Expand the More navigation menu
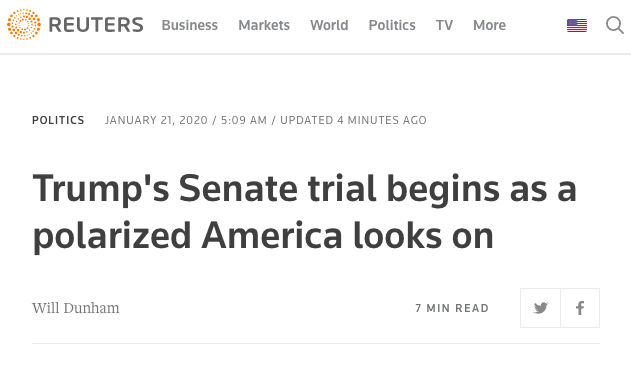This screenshot has height=367, width=631. (x=489, y=25)
